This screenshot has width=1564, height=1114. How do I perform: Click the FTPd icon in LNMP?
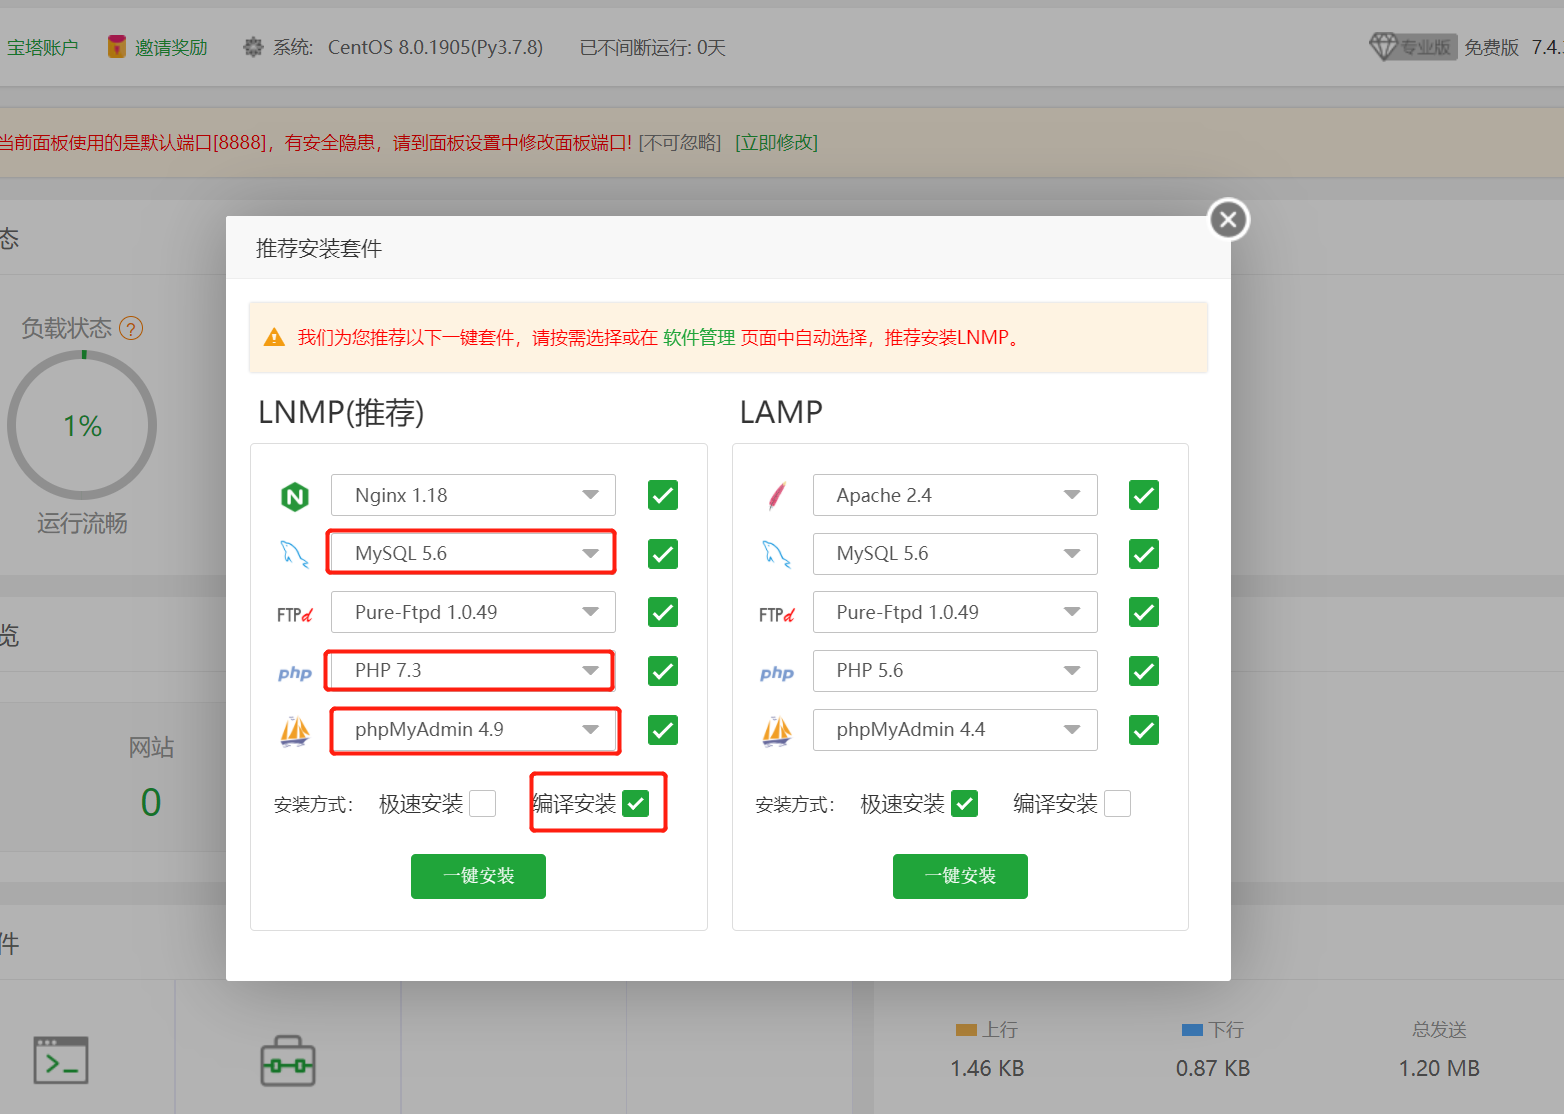tap(295, 614)
